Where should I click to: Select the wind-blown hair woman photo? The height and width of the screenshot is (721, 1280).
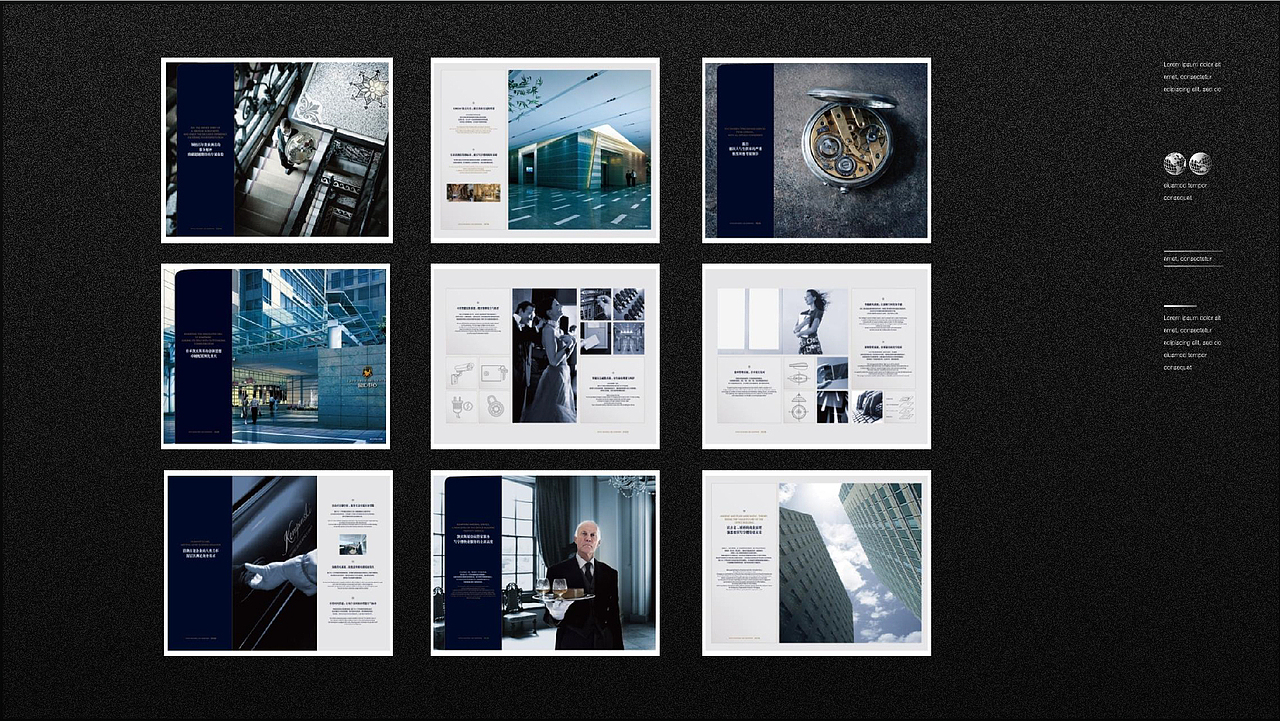click(815, 322)
